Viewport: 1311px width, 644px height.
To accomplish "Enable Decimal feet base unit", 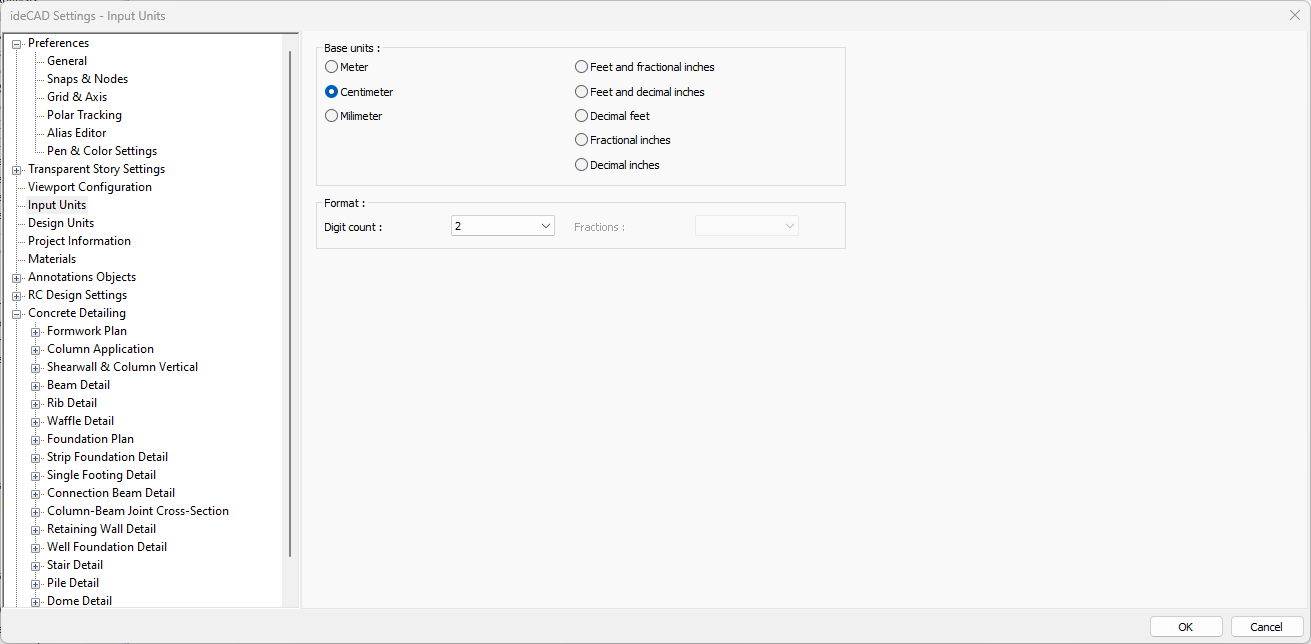I will pos(582,116).
